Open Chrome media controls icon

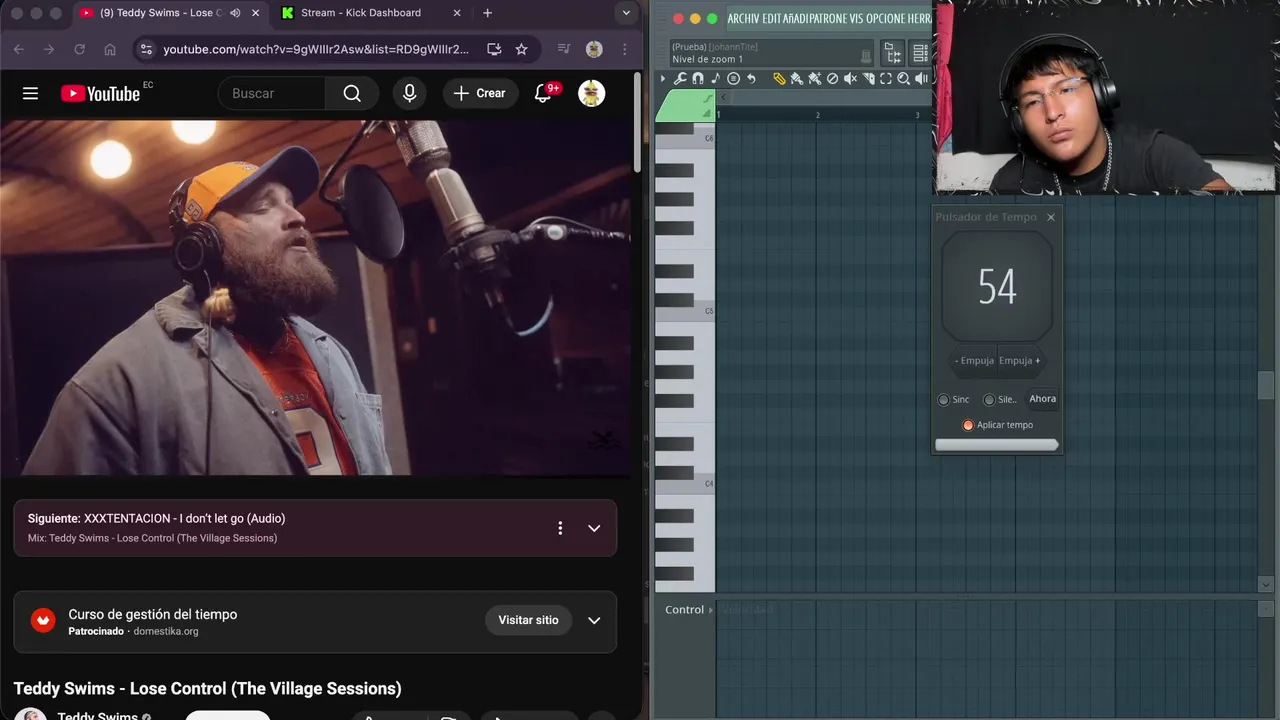pyautogui.click(x=564, y=49)
